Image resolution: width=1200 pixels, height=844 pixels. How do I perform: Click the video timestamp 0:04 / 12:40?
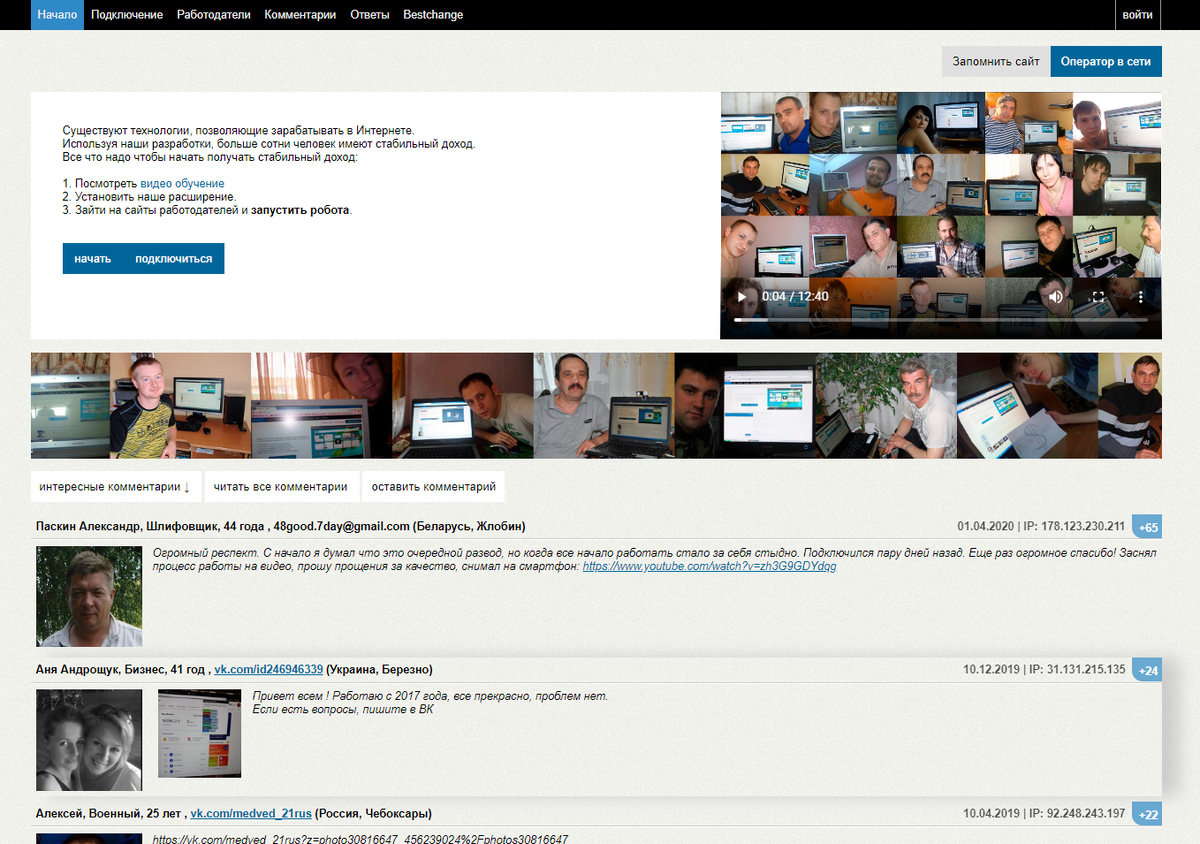click(x=795, y=297)
